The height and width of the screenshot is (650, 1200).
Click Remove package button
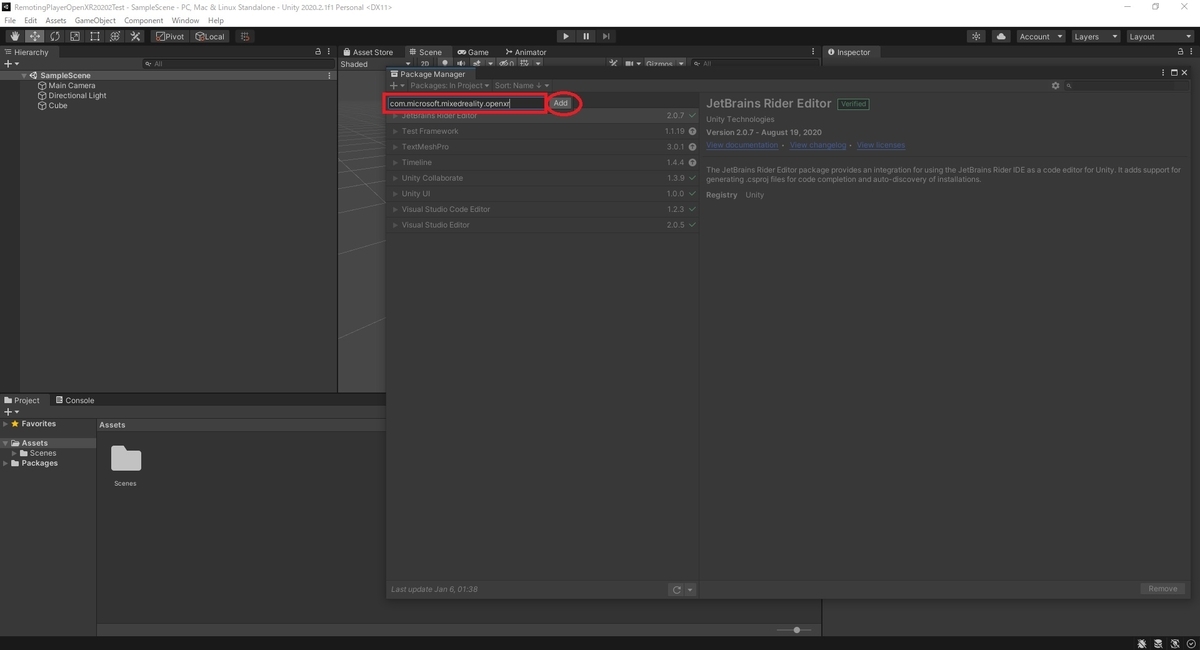1162,589
